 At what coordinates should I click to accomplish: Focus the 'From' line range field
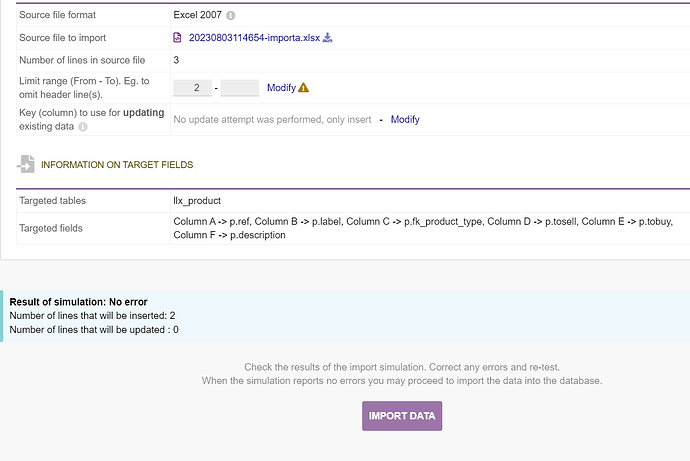click(193, 88)
